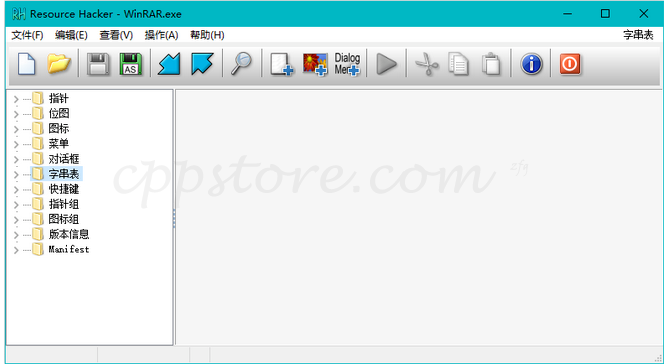Click the New blank file icon
This screenshot has width=665, height=364.
[26, 64]
